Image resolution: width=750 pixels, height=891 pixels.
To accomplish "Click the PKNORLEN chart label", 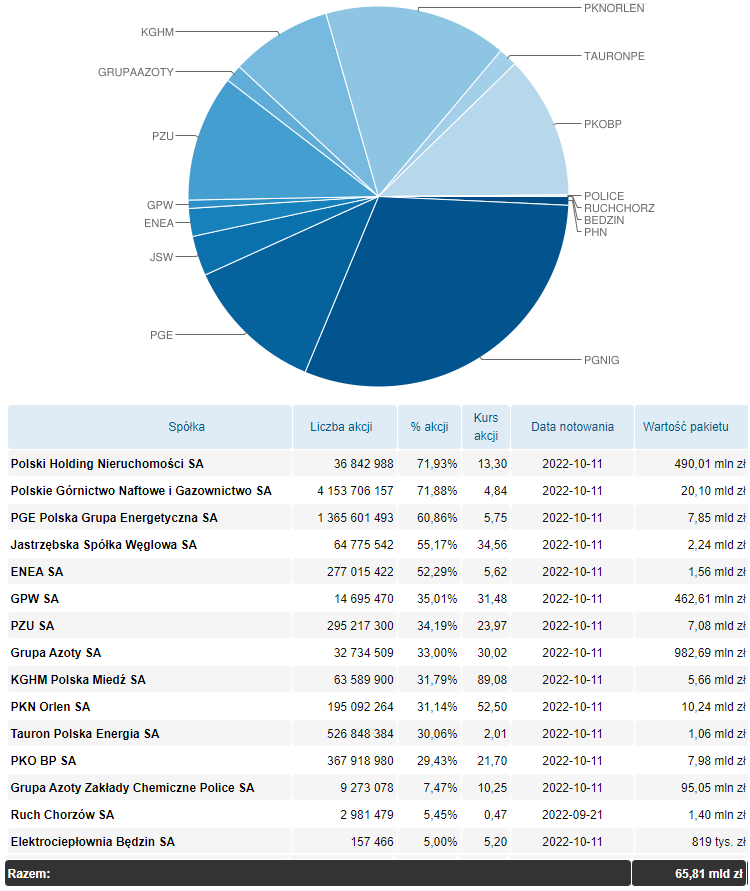I will pyautogui.click(x=614, y=8).
